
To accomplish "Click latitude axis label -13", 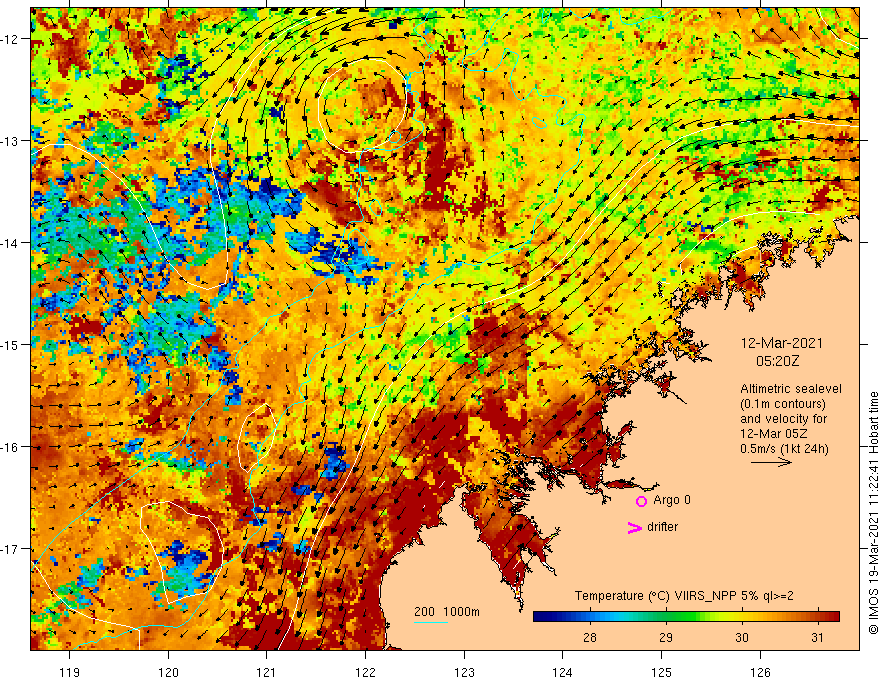I will click(11, 141).
